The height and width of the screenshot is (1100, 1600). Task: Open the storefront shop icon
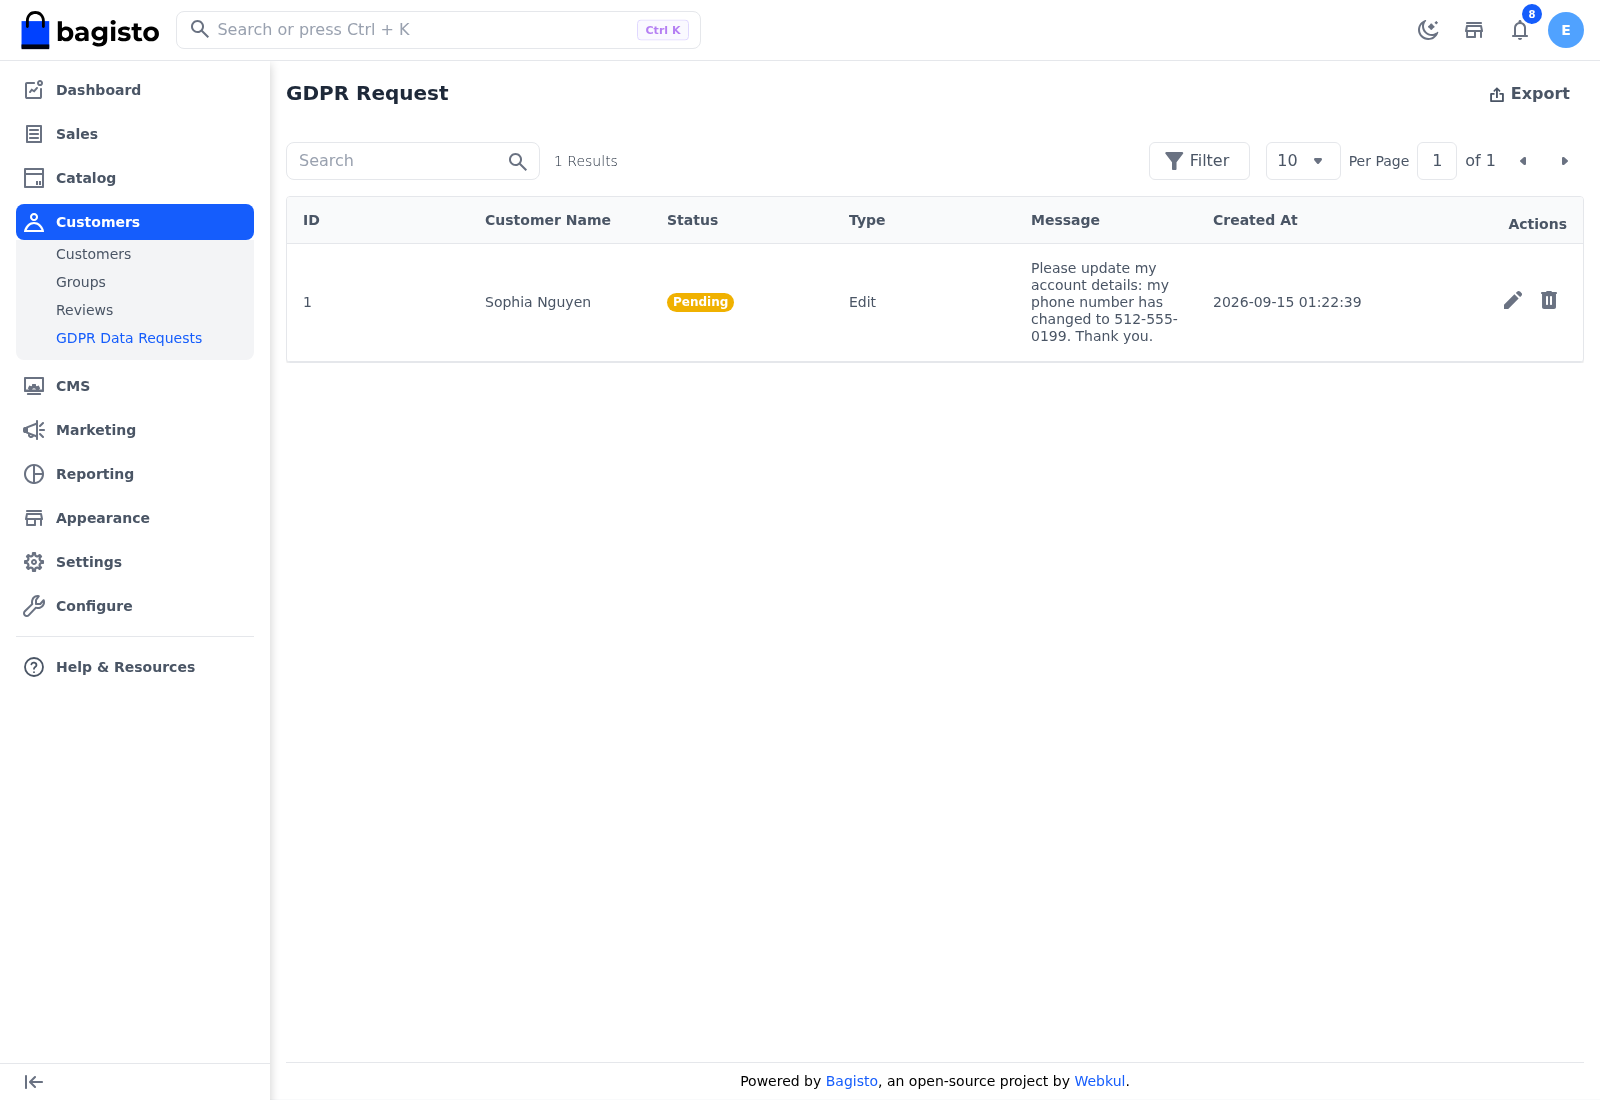click(1474, 30)
